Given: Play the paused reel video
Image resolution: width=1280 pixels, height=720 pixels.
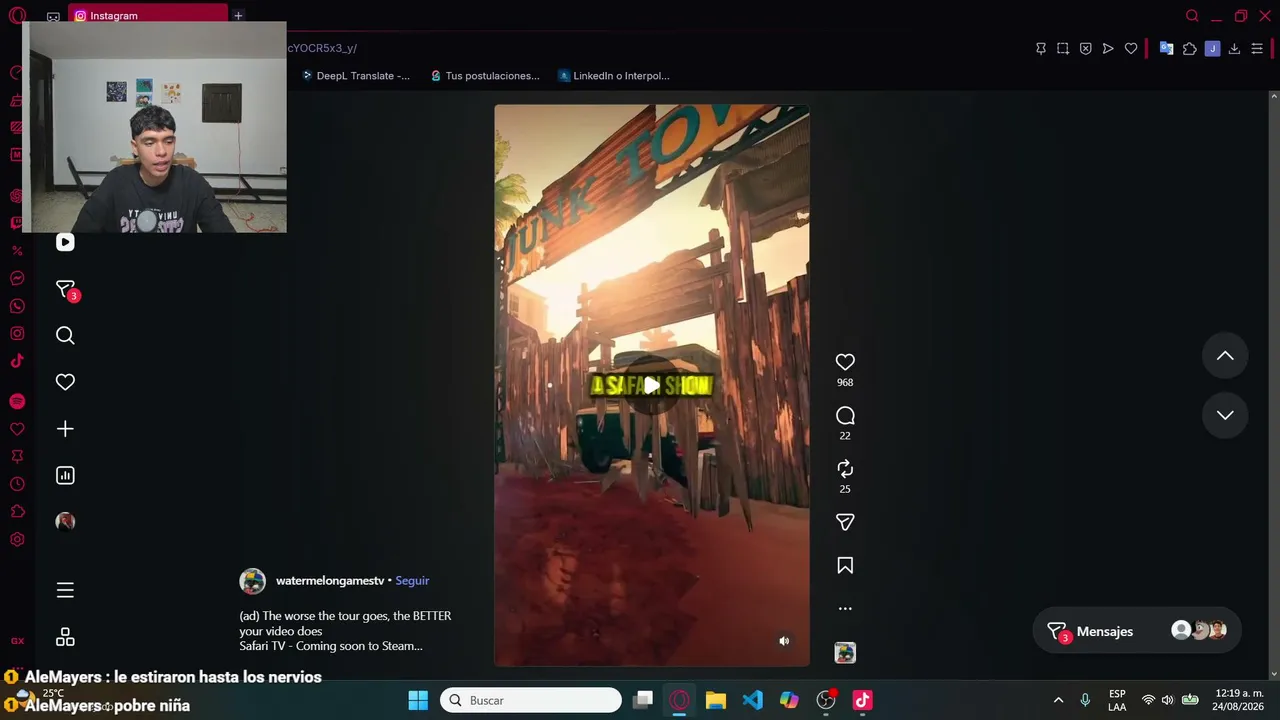Looking at the screenshot, I should tap(652, 385).
